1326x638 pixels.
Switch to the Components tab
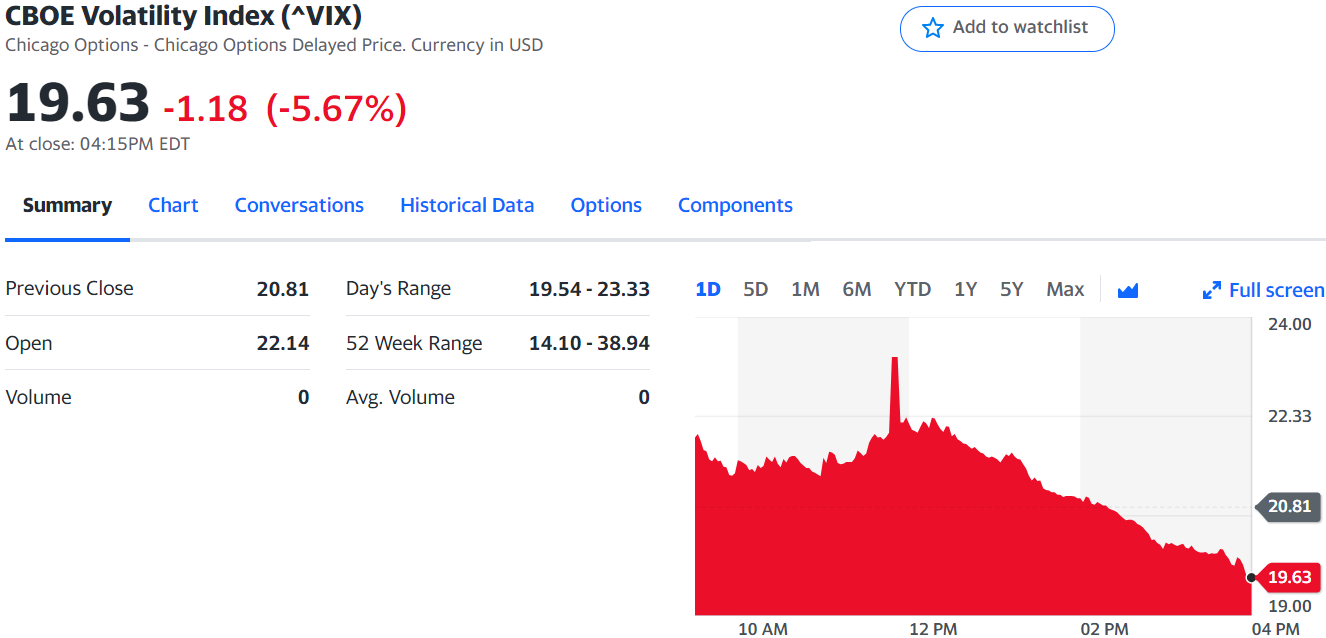[x=735, y=205]
